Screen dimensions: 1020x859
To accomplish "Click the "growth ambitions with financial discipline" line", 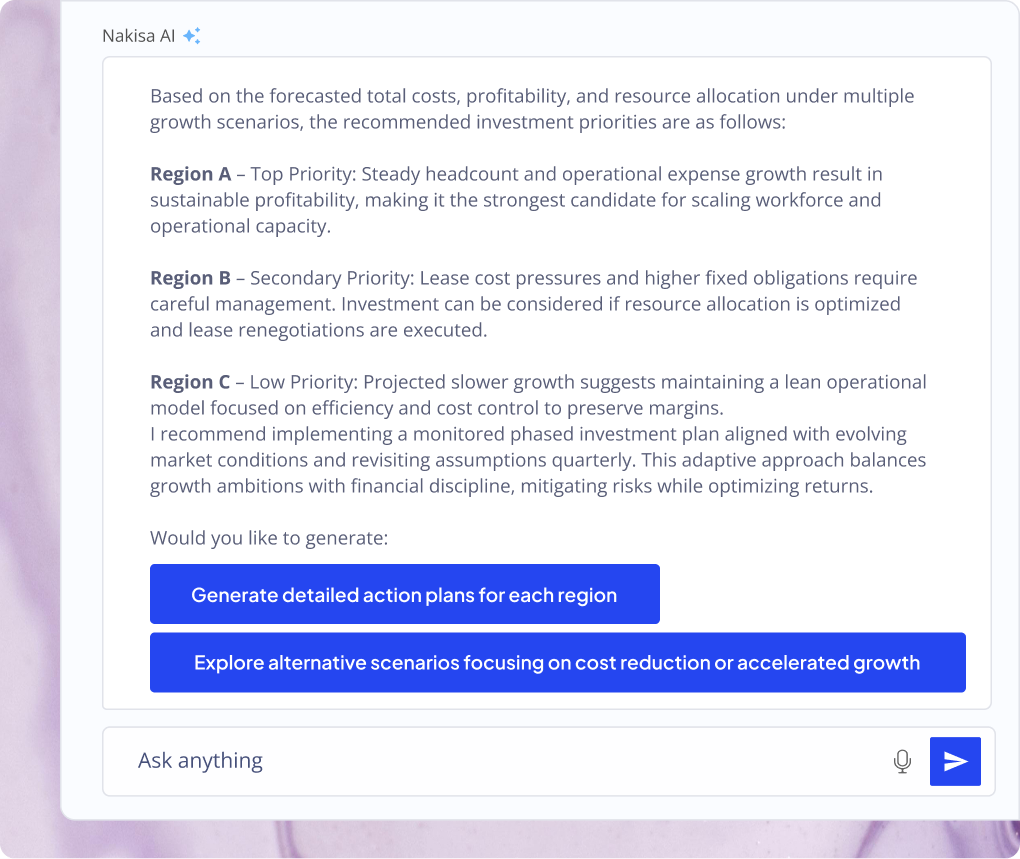I will coord(511,486).
